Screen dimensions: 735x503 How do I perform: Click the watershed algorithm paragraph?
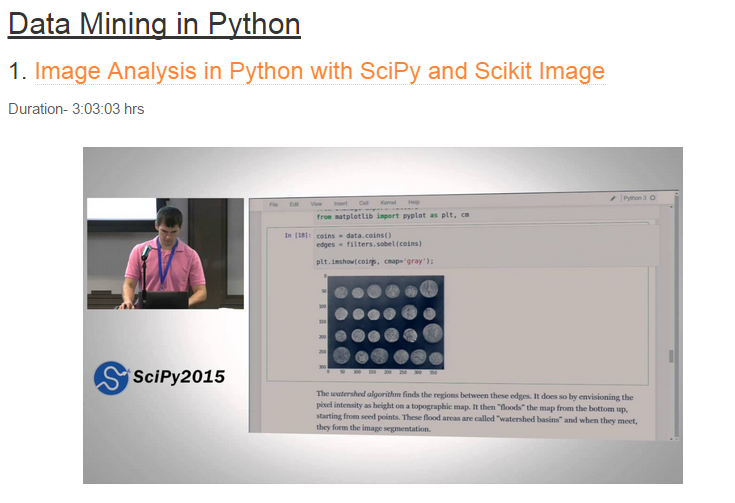click(x=476, y=412)
